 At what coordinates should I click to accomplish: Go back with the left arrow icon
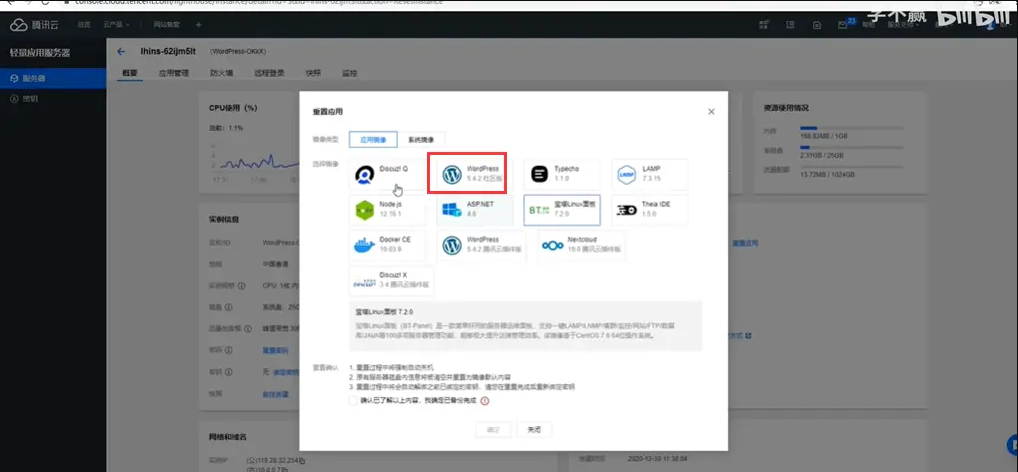(x=121, y=51)
